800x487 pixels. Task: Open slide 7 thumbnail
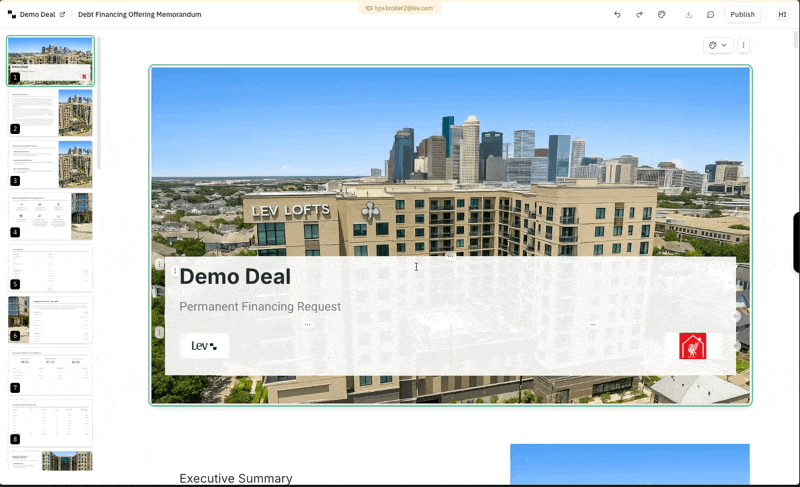50,372
